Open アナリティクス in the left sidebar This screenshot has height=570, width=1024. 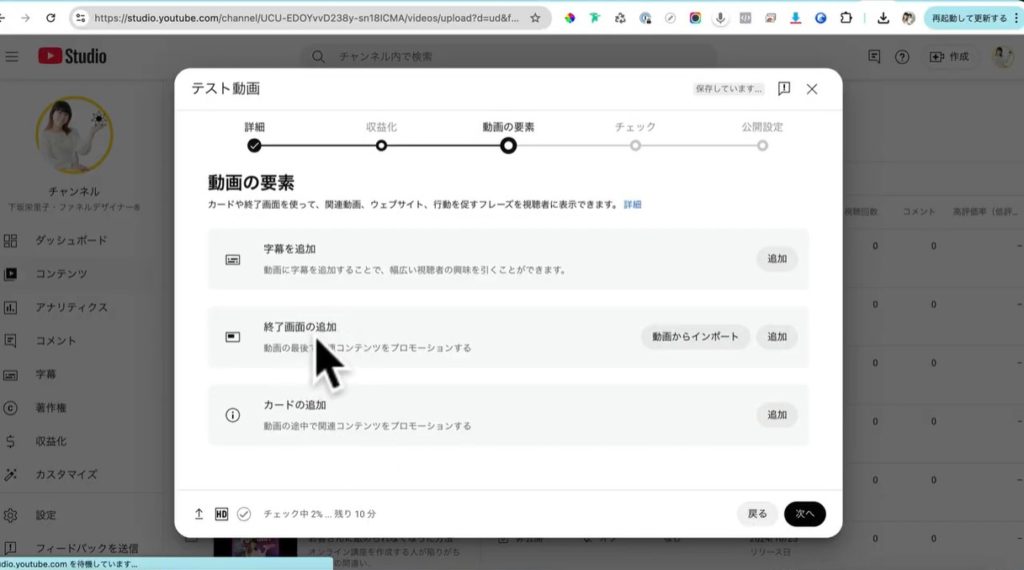pos(71,307)
